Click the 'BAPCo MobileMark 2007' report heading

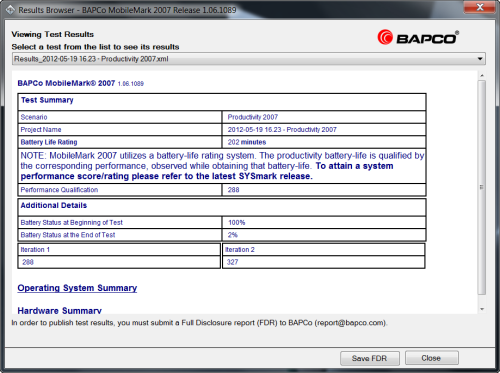(66, 83)
